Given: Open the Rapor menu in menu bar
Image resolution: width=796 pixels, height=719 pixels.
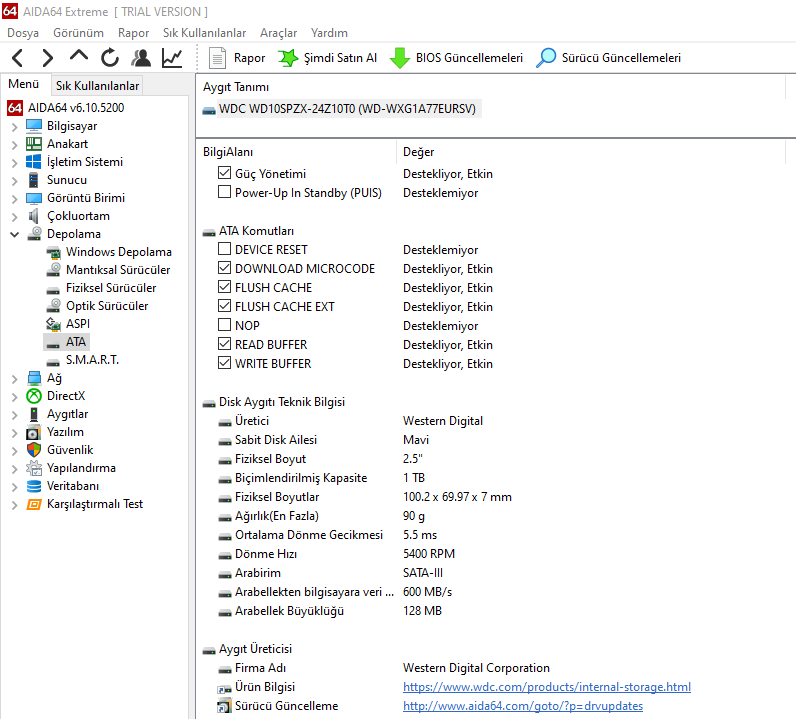Looking at the screenshot, I should pyautogui.click(x=133, y=33).
